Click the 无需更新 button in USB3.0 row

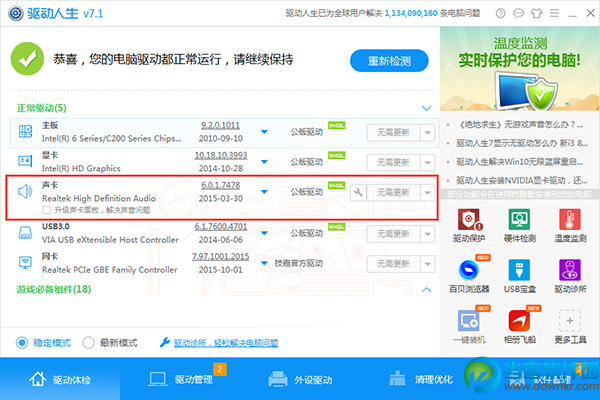393,234
